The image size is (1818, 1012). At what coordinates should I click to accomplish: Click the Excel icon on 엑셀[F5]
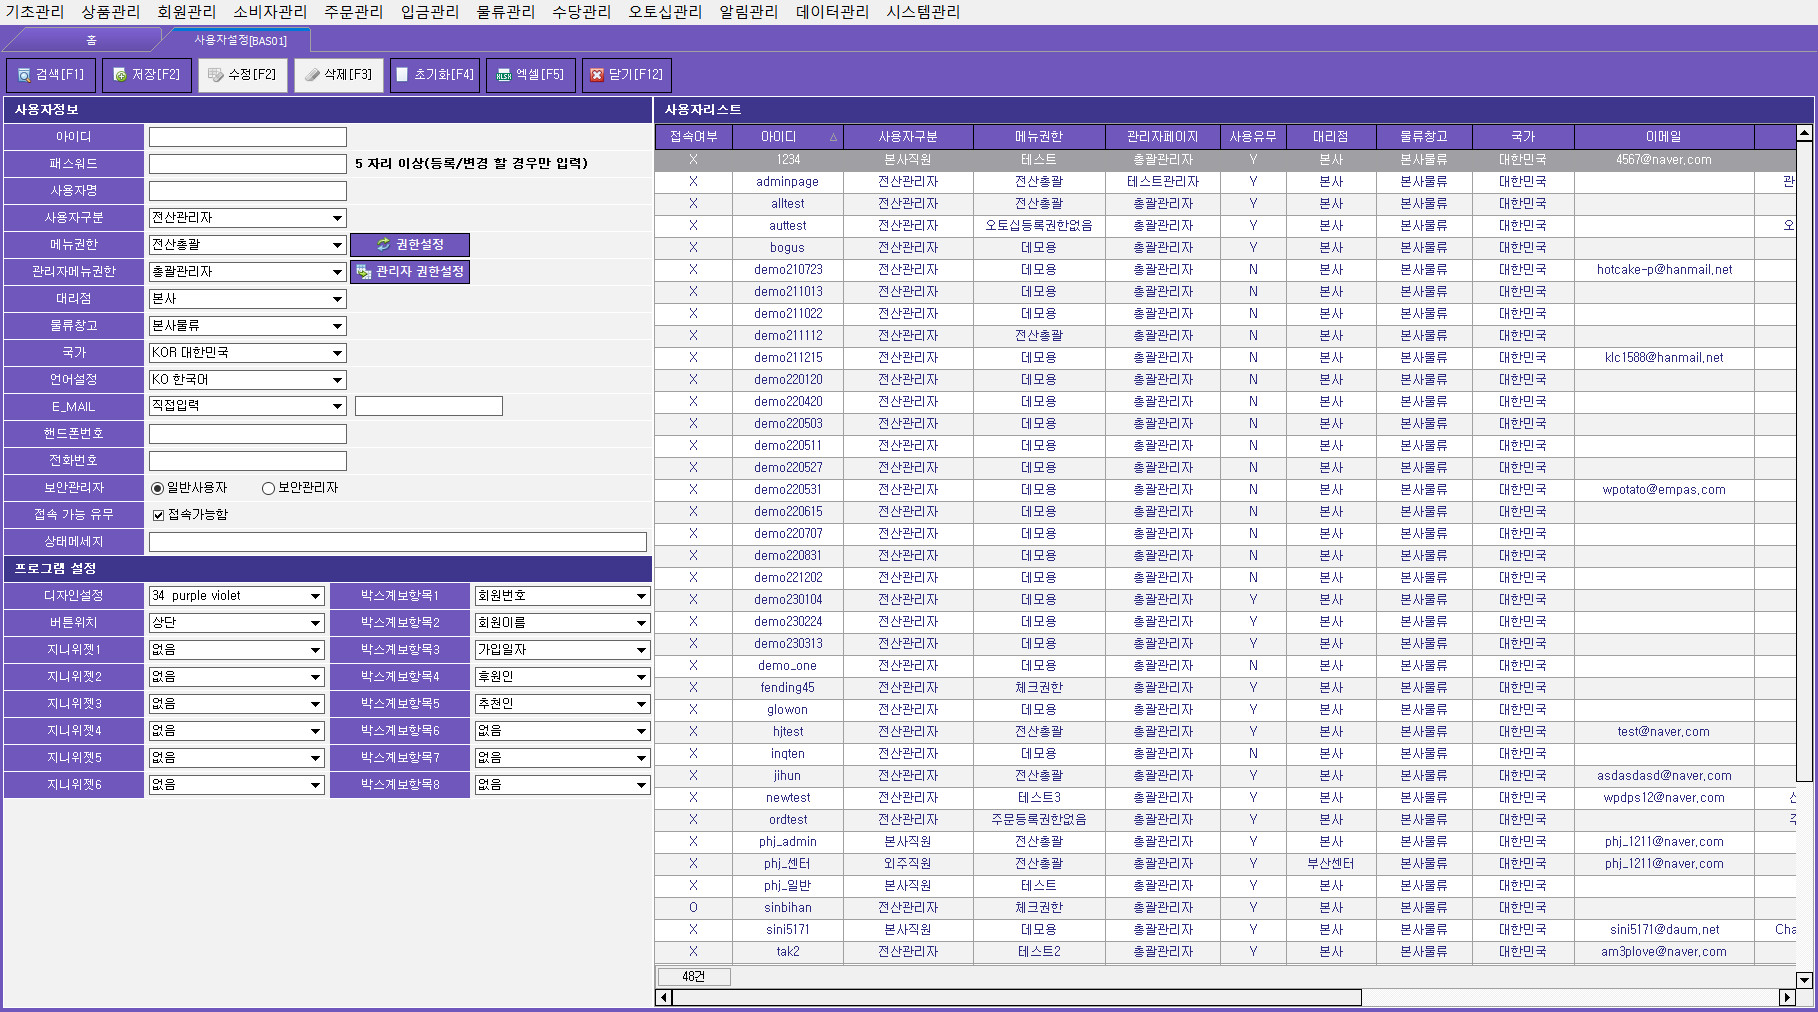coord(504,75)
